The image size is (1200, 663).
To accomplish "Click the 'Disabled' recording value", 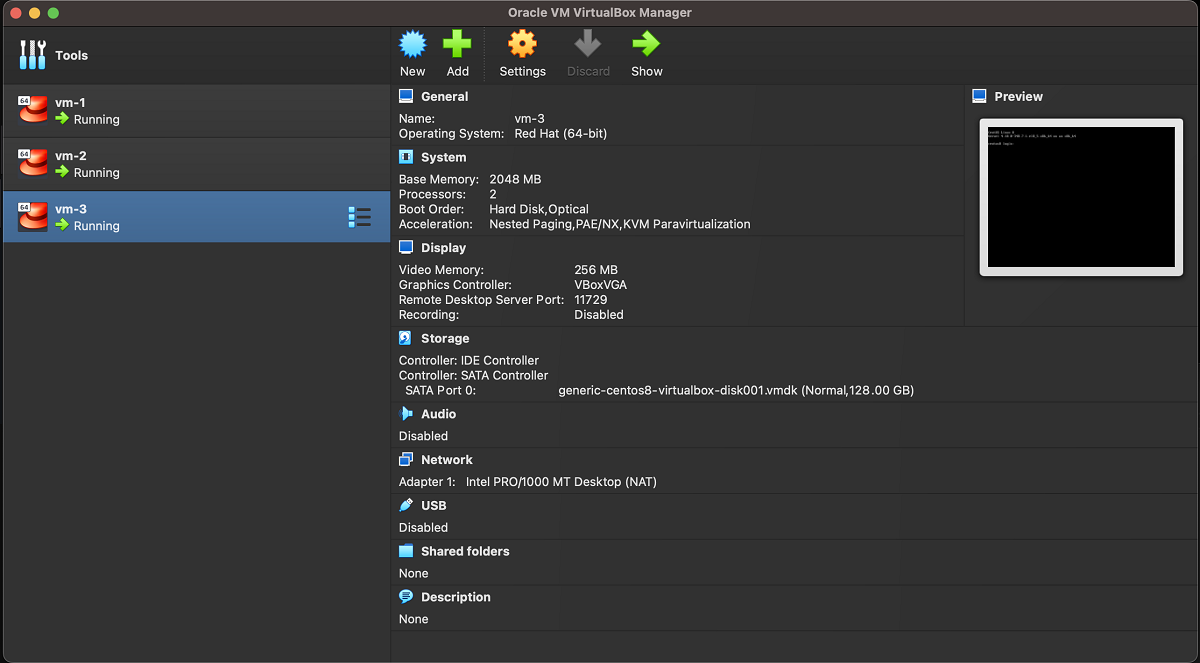I will tap(599, 315).
